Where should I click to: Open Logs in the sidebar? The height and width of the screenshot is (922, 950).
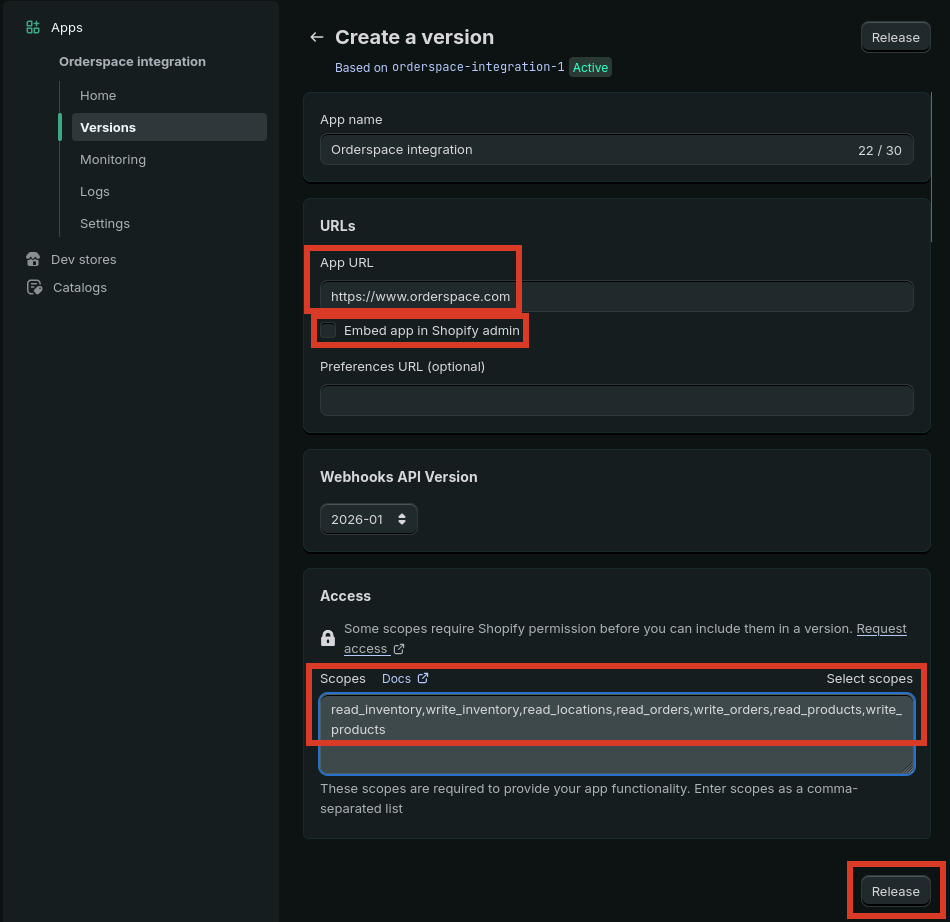[x=95, y=191]
